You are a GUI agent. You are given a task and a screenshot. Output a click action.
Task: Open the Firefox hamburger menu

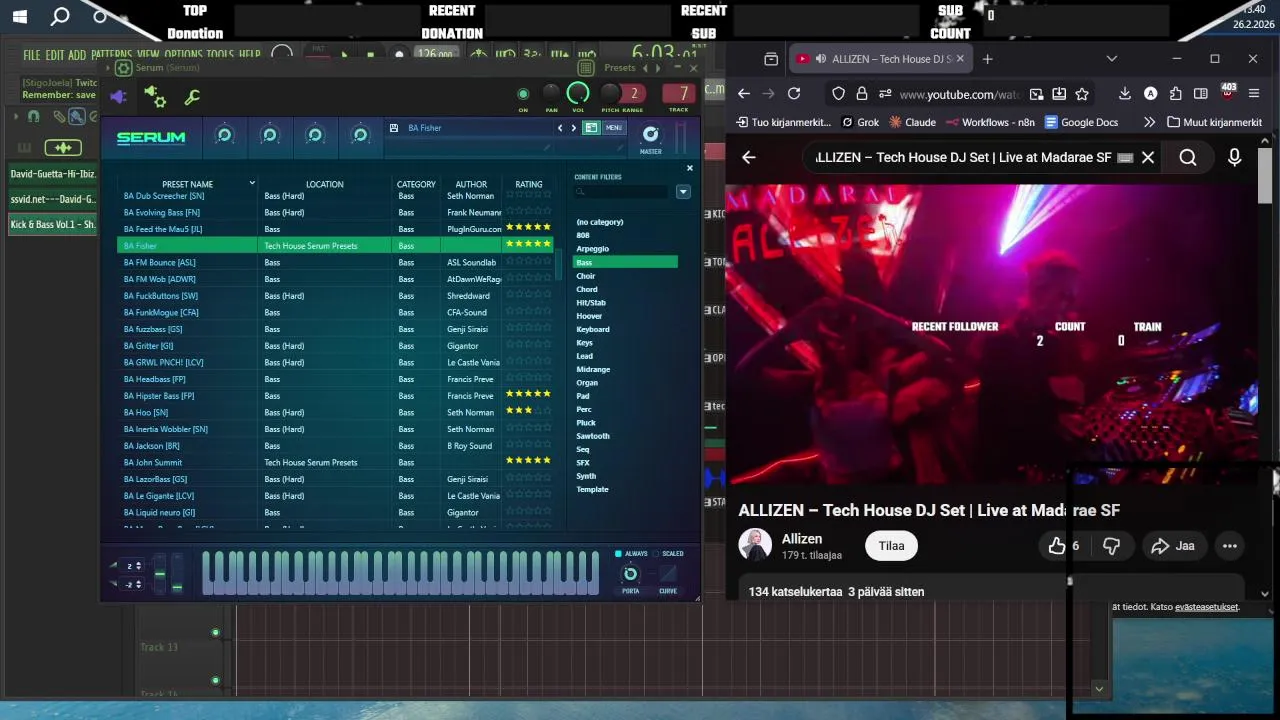(1254, 94)
